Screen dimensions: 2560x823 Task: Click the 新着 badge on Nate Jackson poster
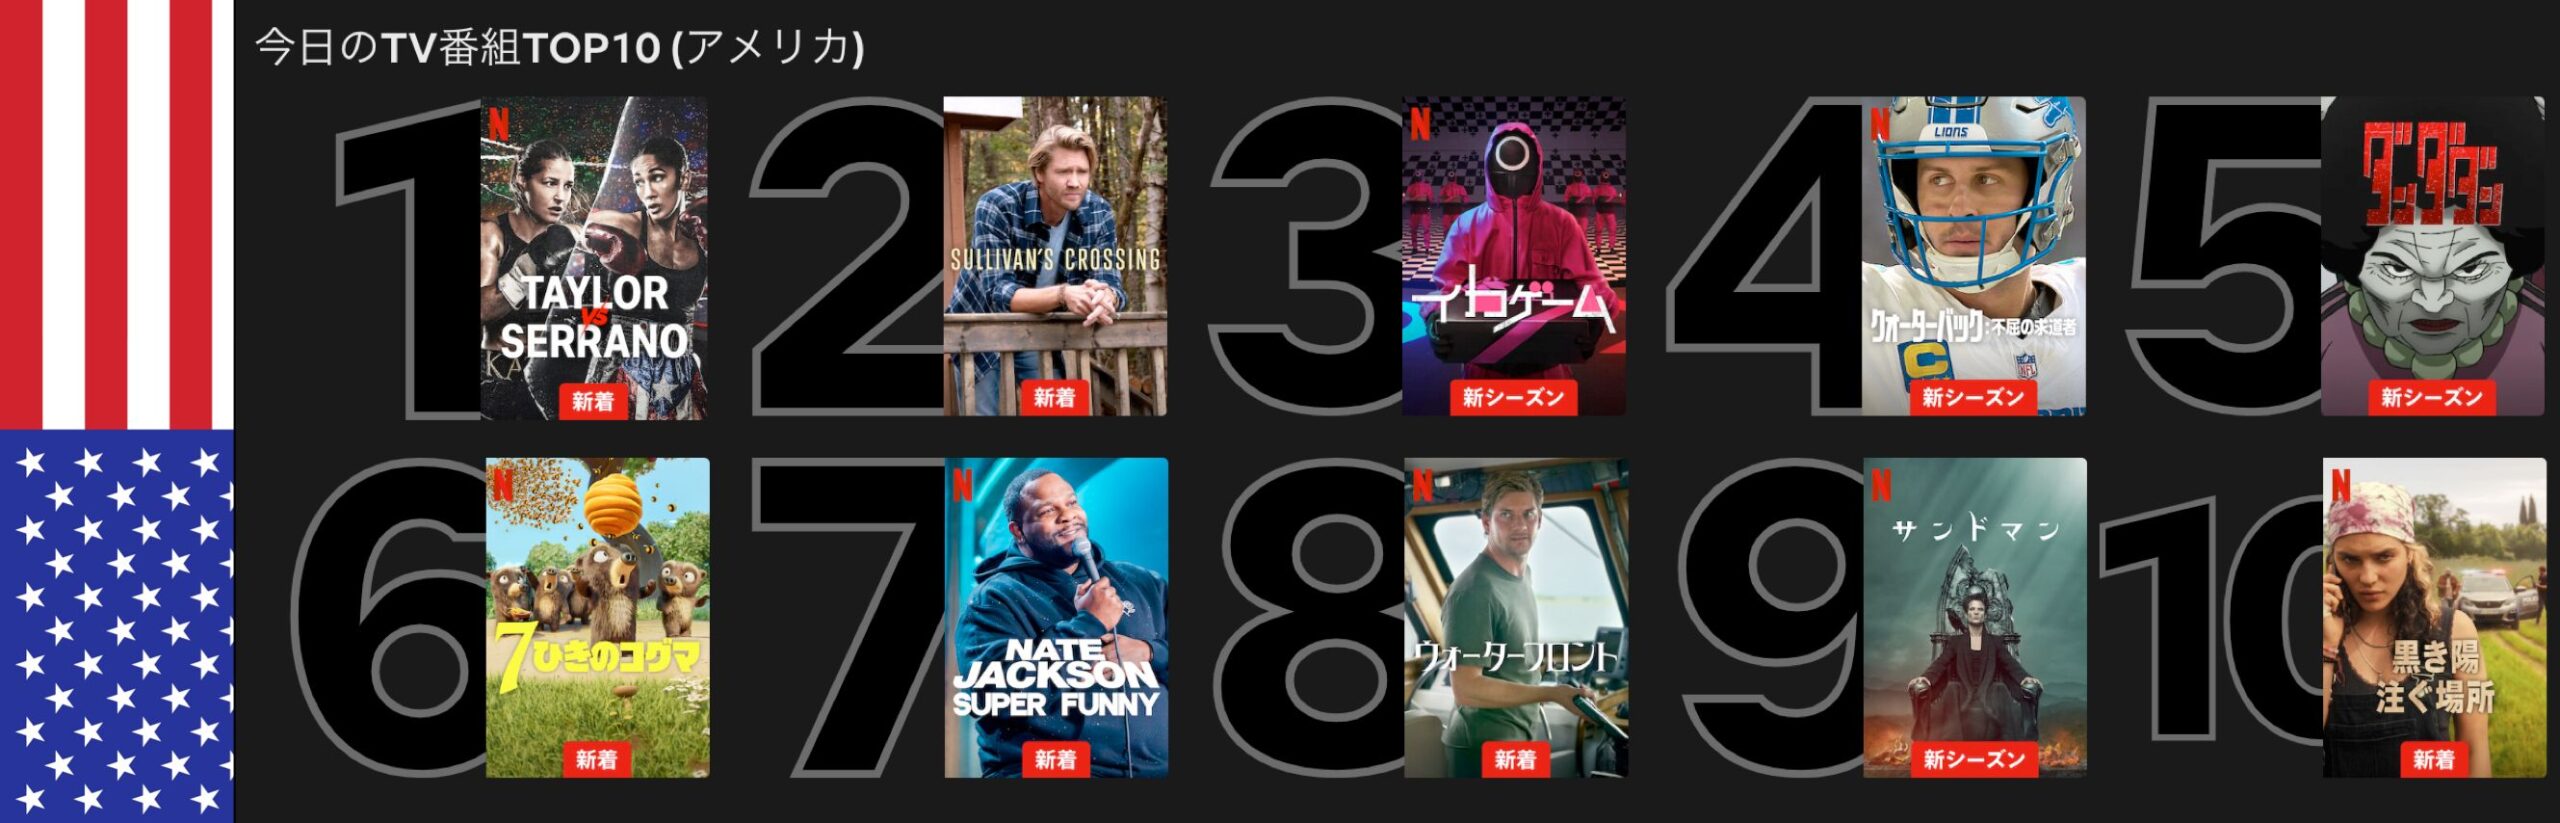coord(1055,760)
